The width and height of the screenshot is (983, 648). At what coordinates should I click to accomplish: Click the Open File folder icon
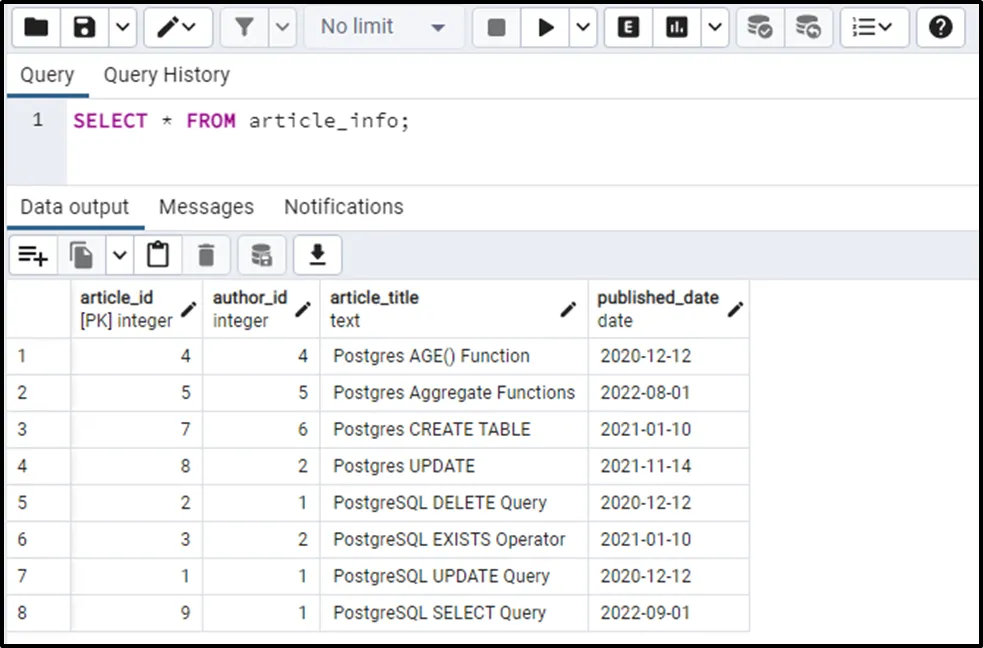36,27
